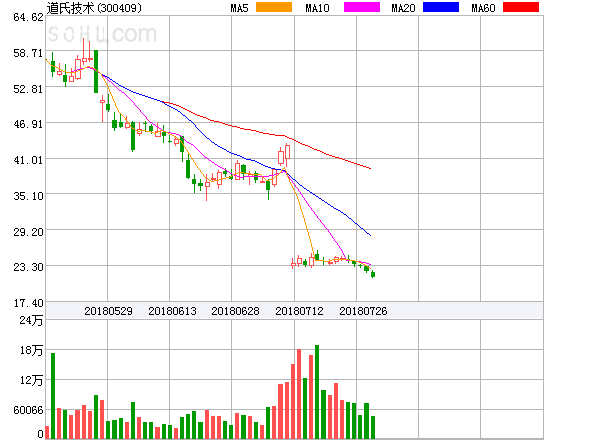Click the 46.91 price axis label
Viewport: 600px width, 440px height.
[28, 124]
